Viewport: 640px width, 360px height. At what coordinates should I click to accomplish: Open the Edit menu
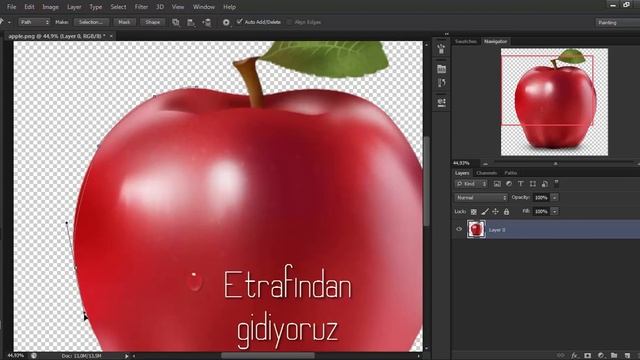(29, 7)
